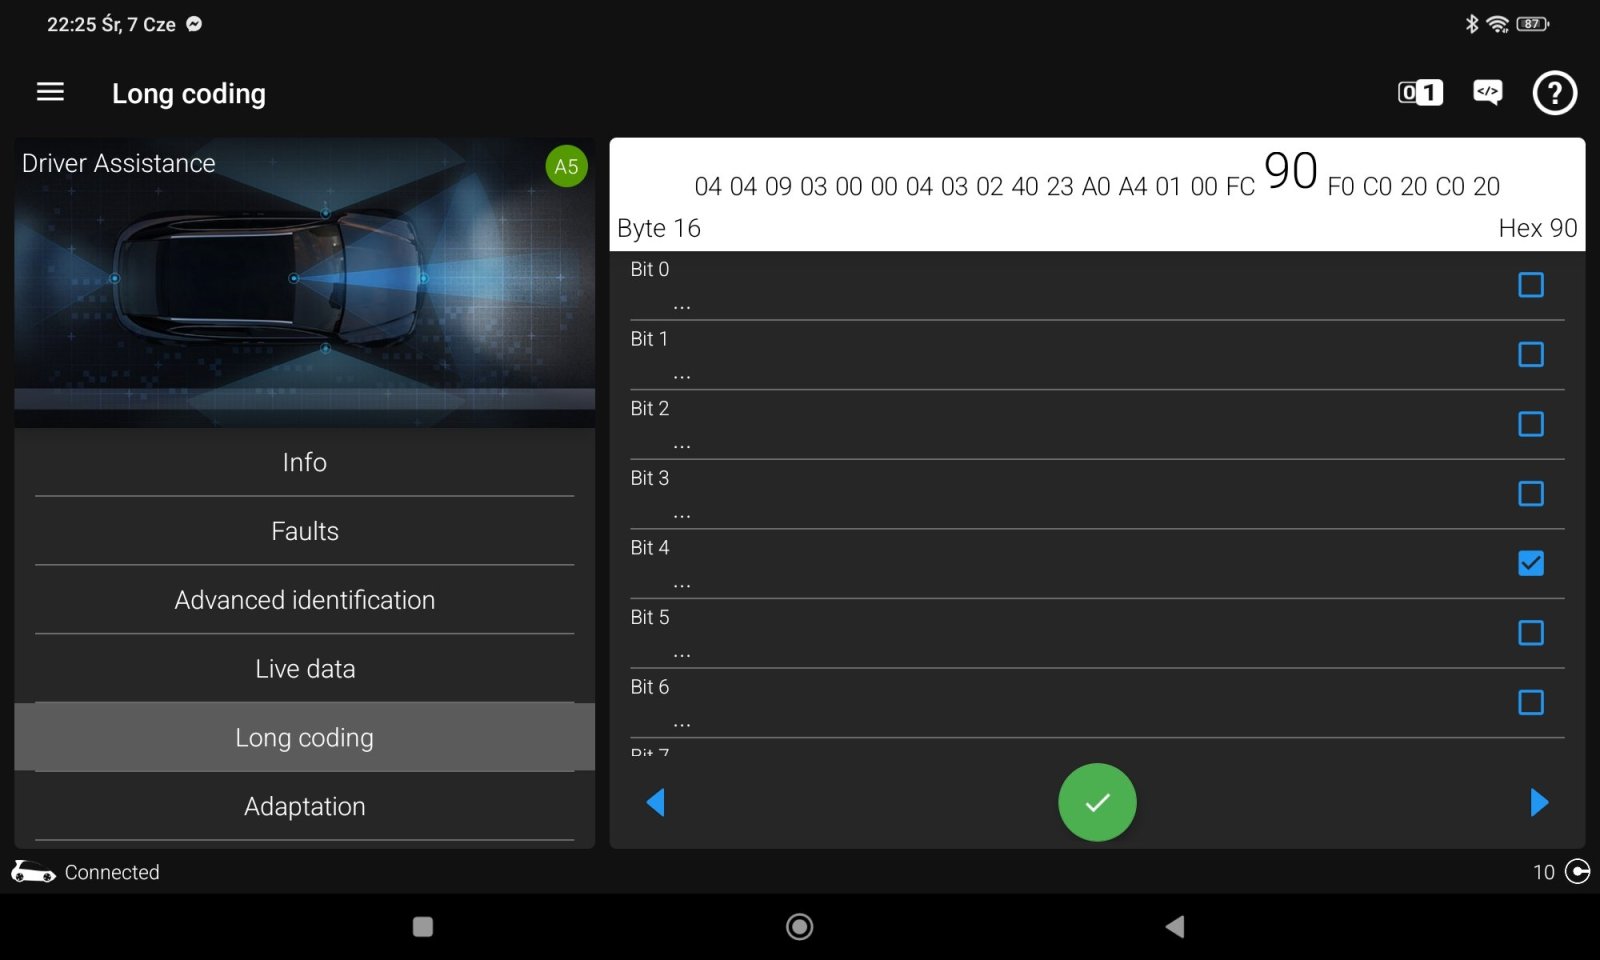The image size is (1600, 960).
Task: Tap the connected car status icon
Action: point(33,872)
